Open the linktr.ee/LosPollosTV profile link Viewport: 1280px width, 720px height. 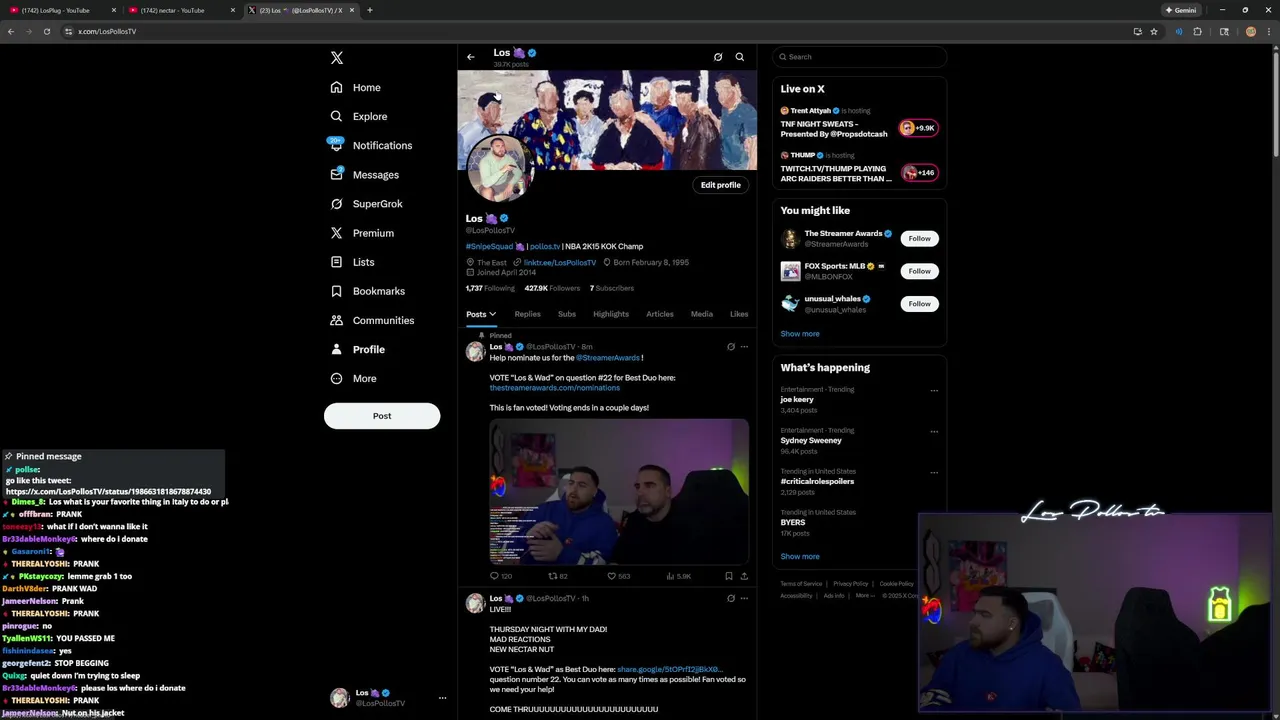pos(560,263)
